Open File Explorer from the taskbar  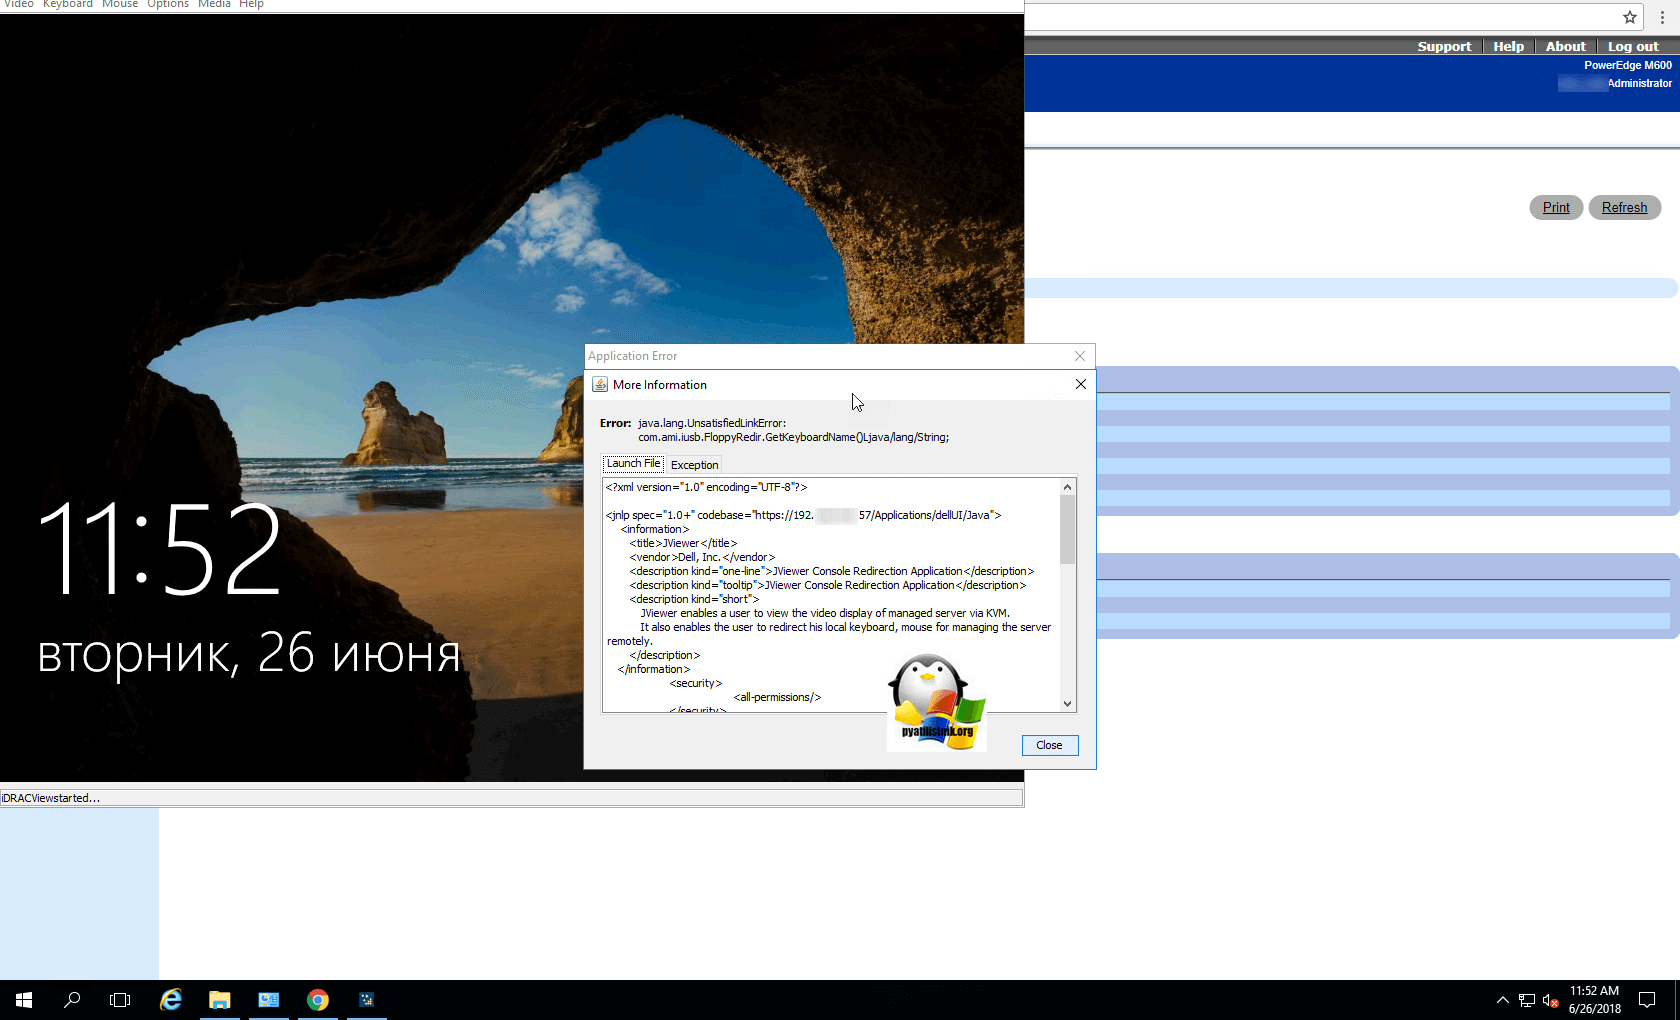220,1000
